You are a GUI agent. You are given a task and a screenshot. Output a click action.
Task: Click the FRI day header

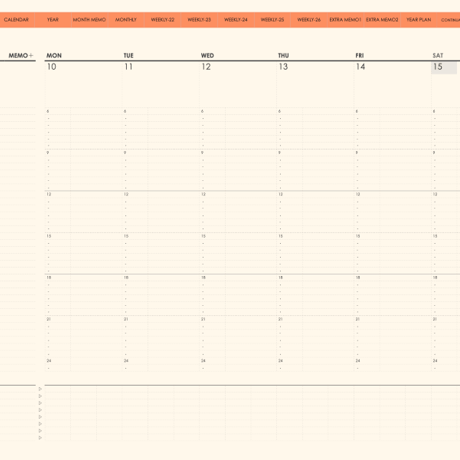(x=360, y=56)
